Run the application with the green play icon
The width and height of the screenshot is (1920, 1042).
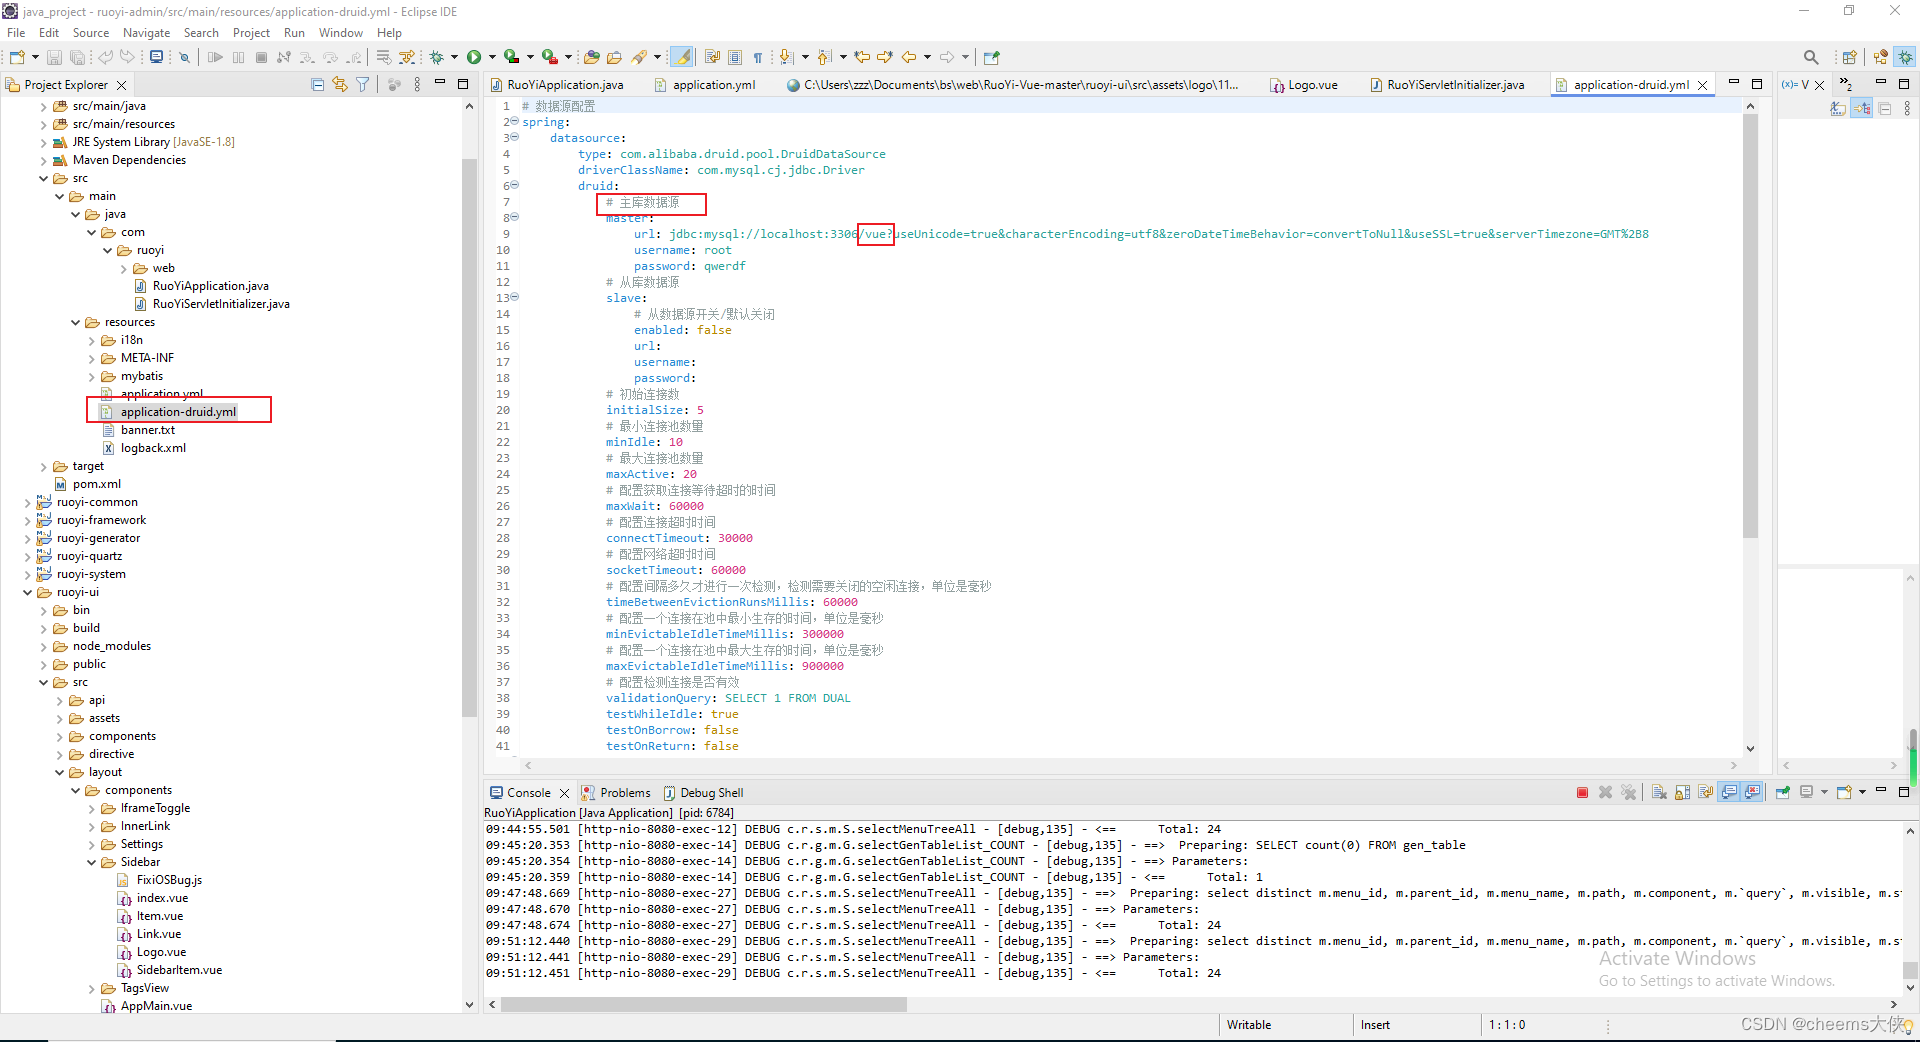pos(474,57)
